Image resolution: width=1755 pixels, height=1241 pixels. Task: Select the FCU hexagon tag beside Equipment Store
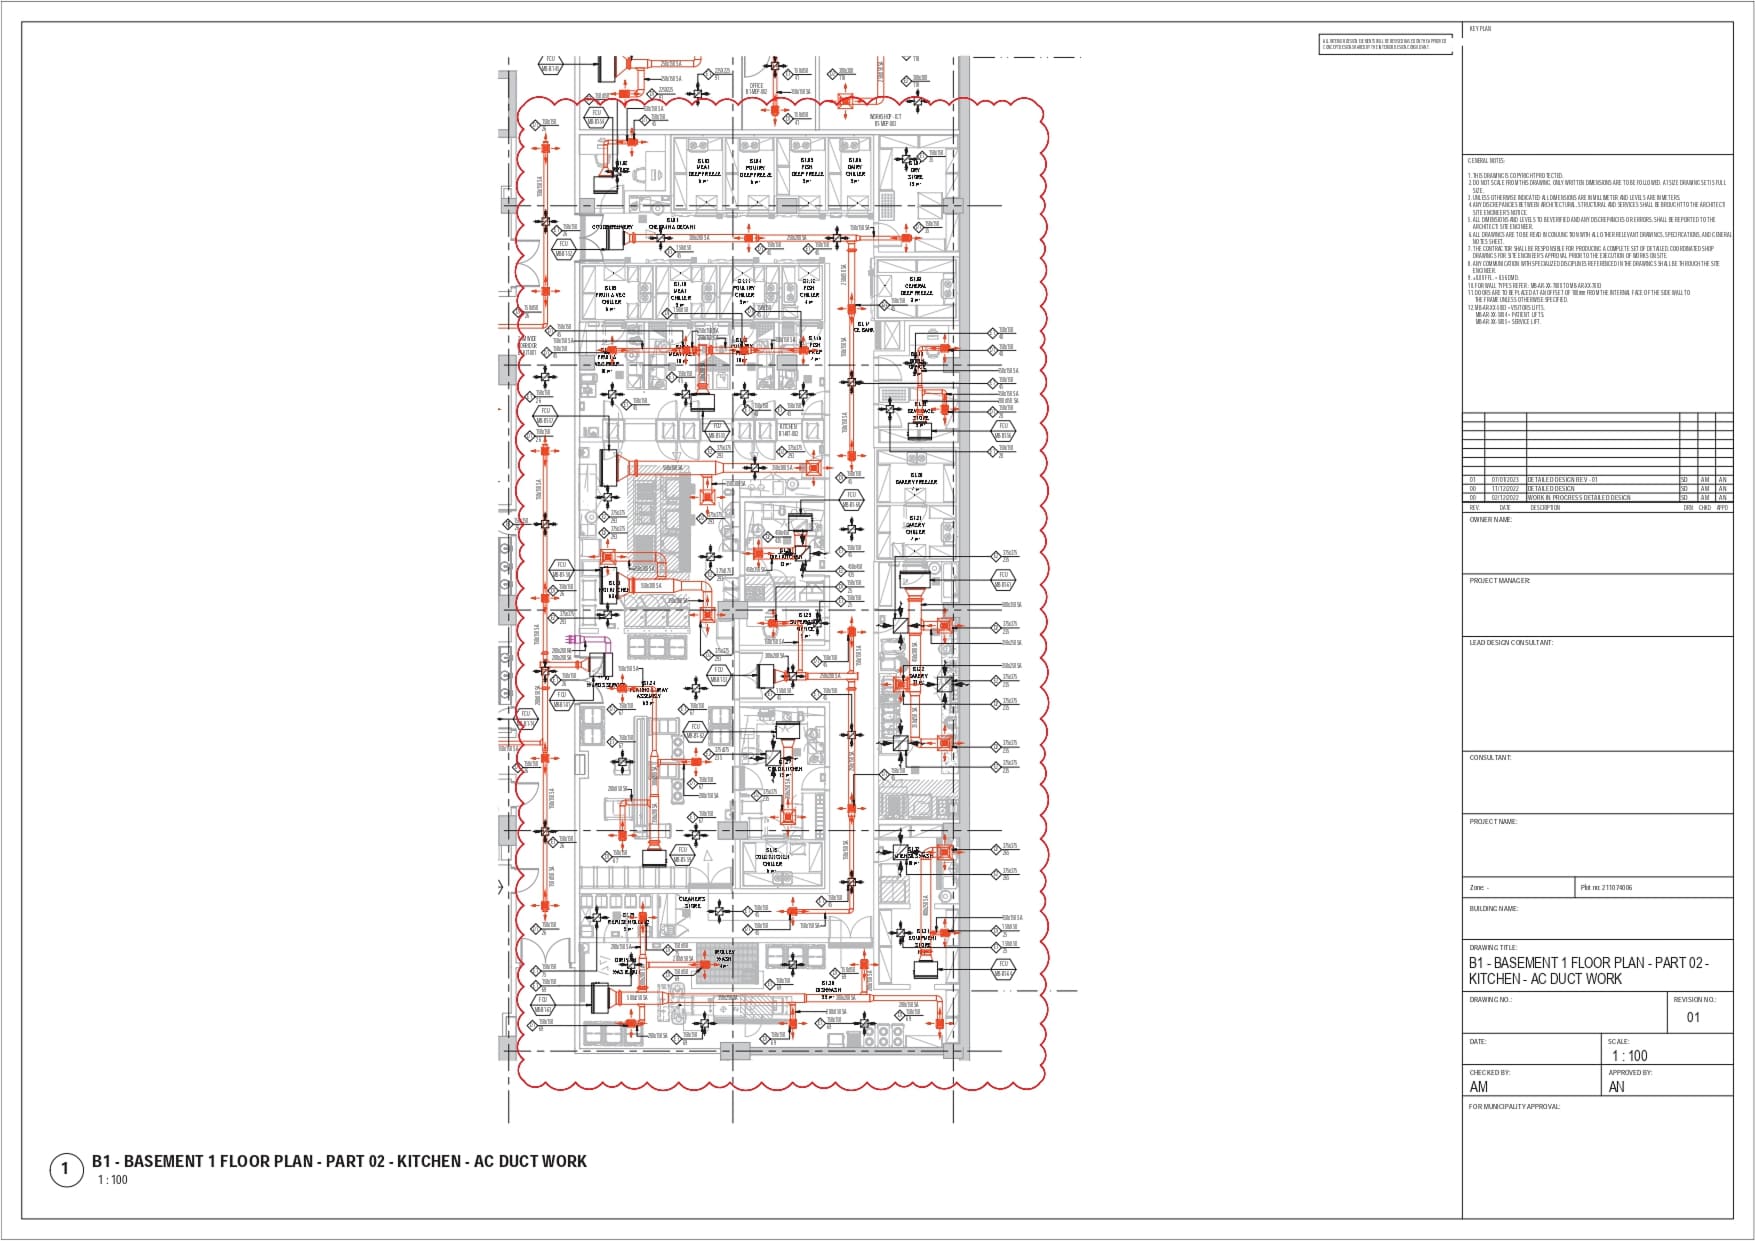point(1003,968)
